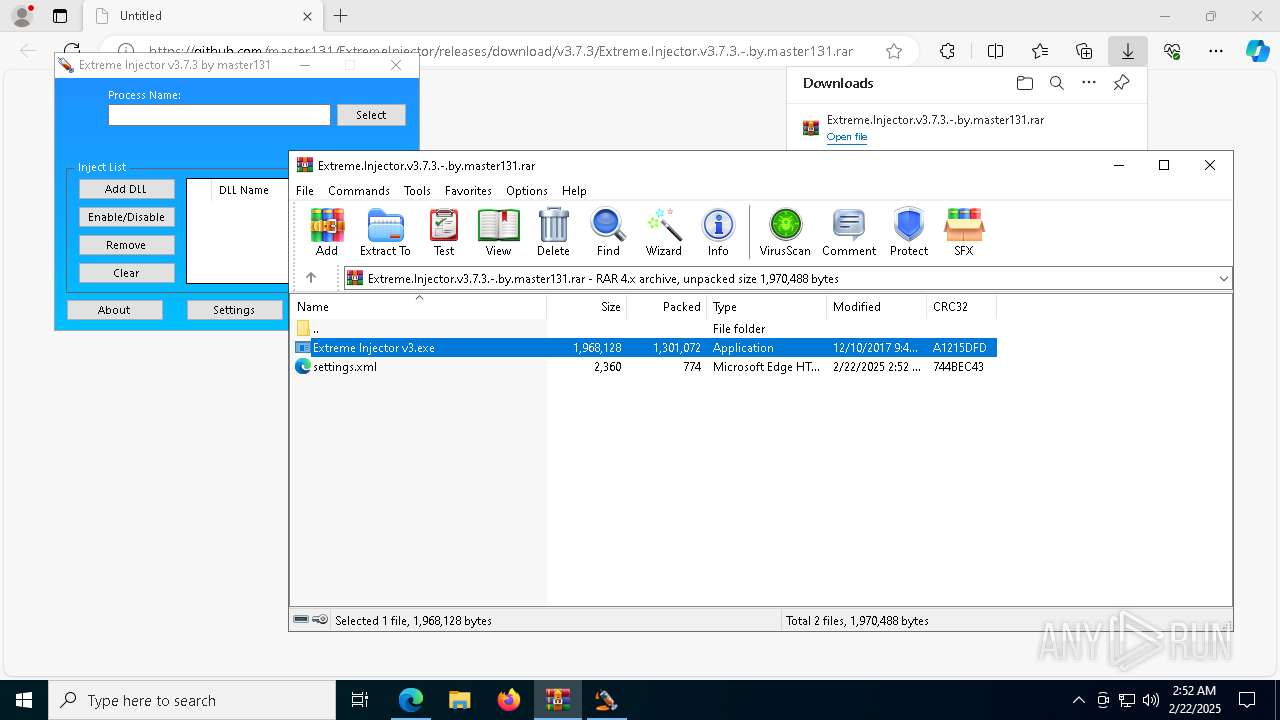Run VirusScan on the archive
Image resolution: width=1280 pixels, height=720 pixels.
tap(785, 232)
